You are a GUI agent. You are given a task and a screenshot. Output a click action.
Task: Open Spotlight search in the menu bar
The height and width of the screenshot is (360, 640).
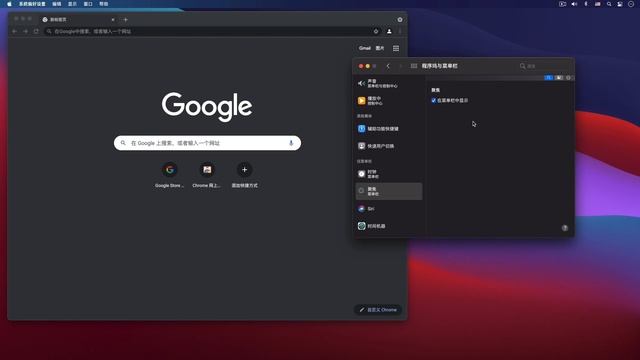pos(609,4)
